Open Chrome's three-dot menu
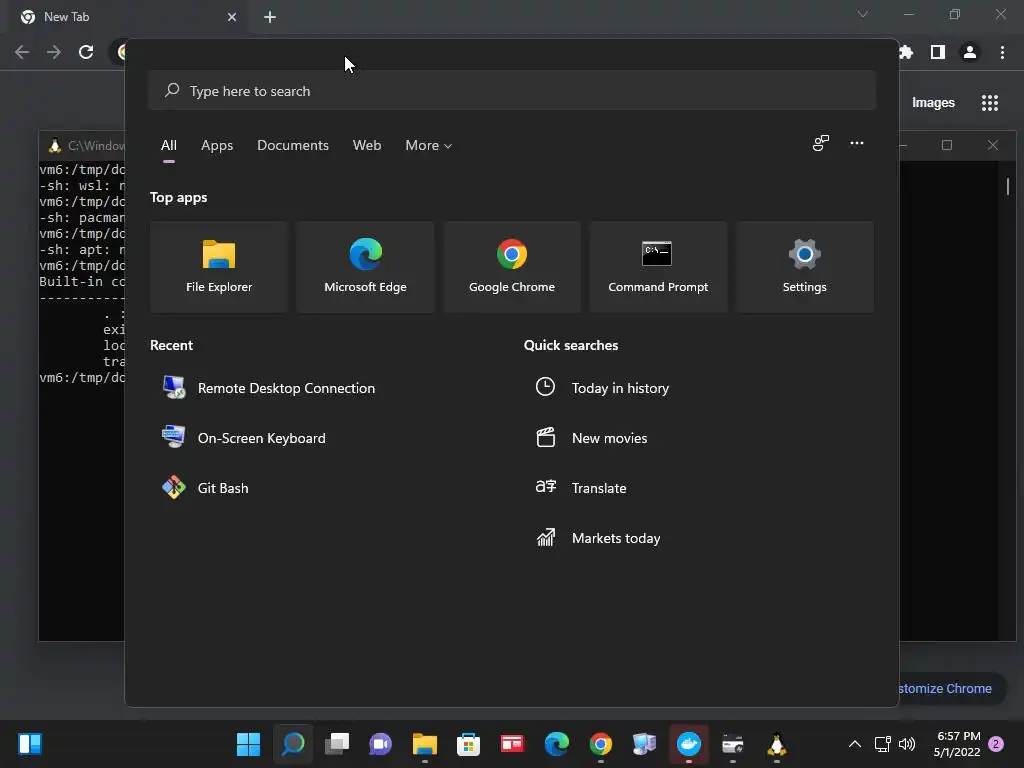Viewport: 1024px width, 768px height. click(x=1002, y=52)
